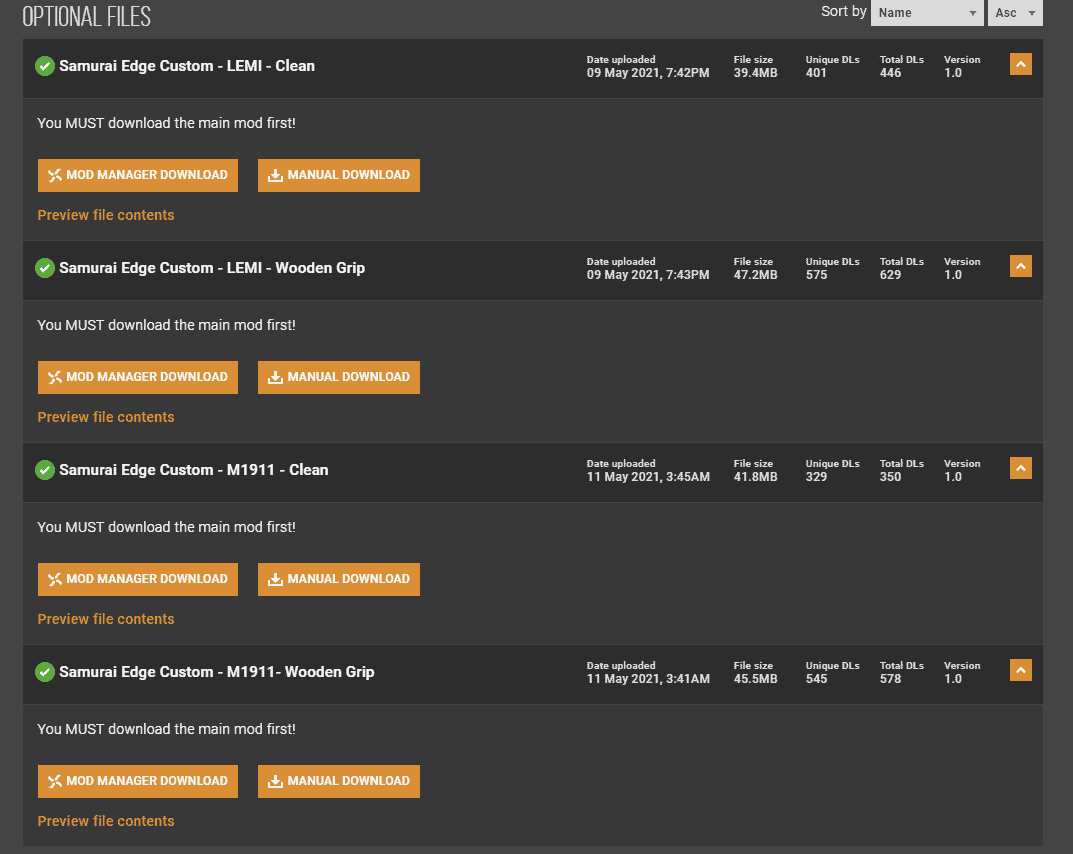Viewport: 1073px width, 854px height.
Task: Click the 'OPTIONAL FILES' section heading
Action: tap(86, 16)
